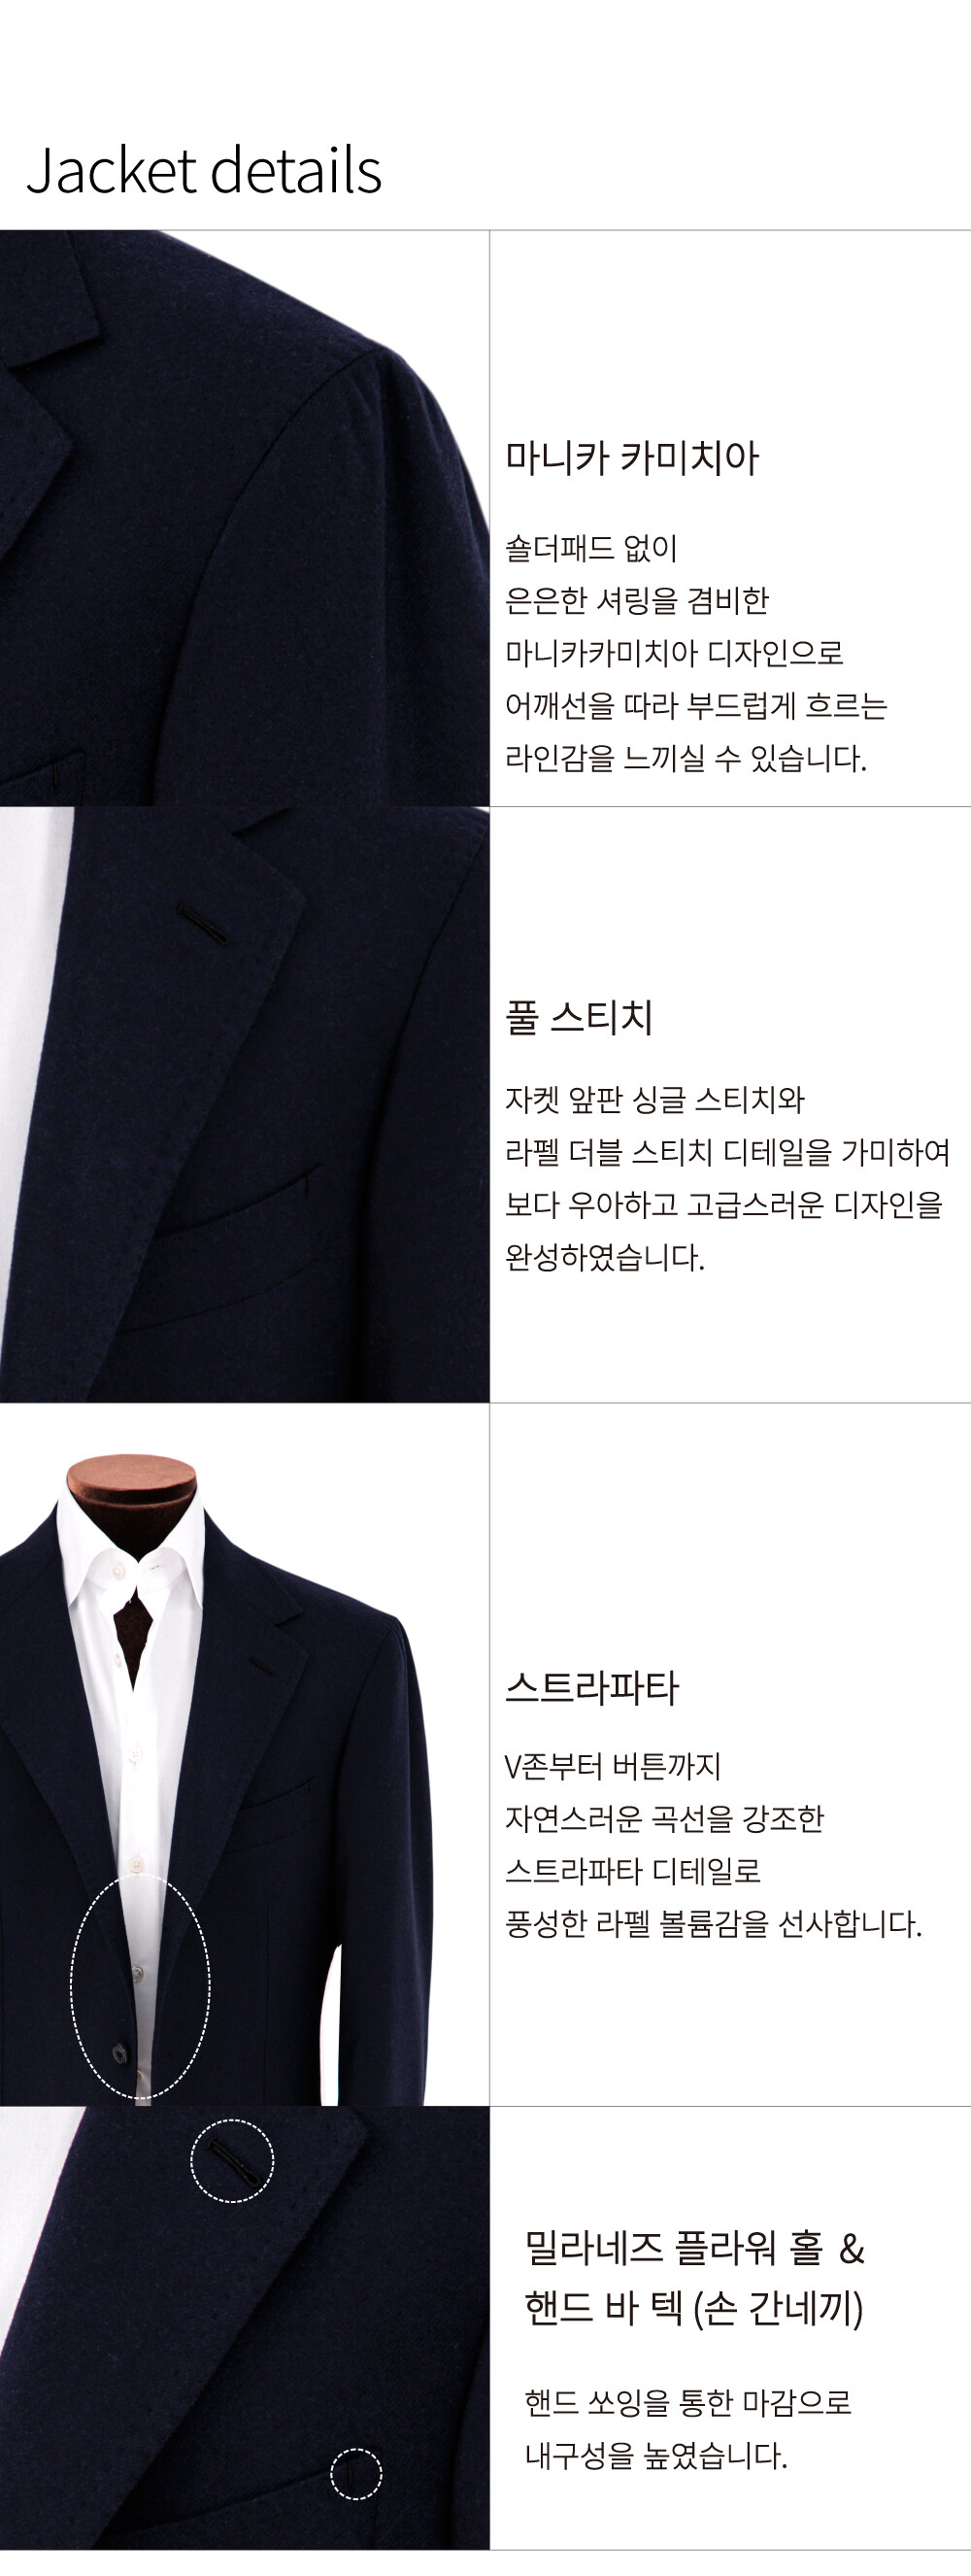The height and width of the screenshot is (2576, 971).
Task: Click the shoulder pad description paragraph
Action: pos(696,653)
